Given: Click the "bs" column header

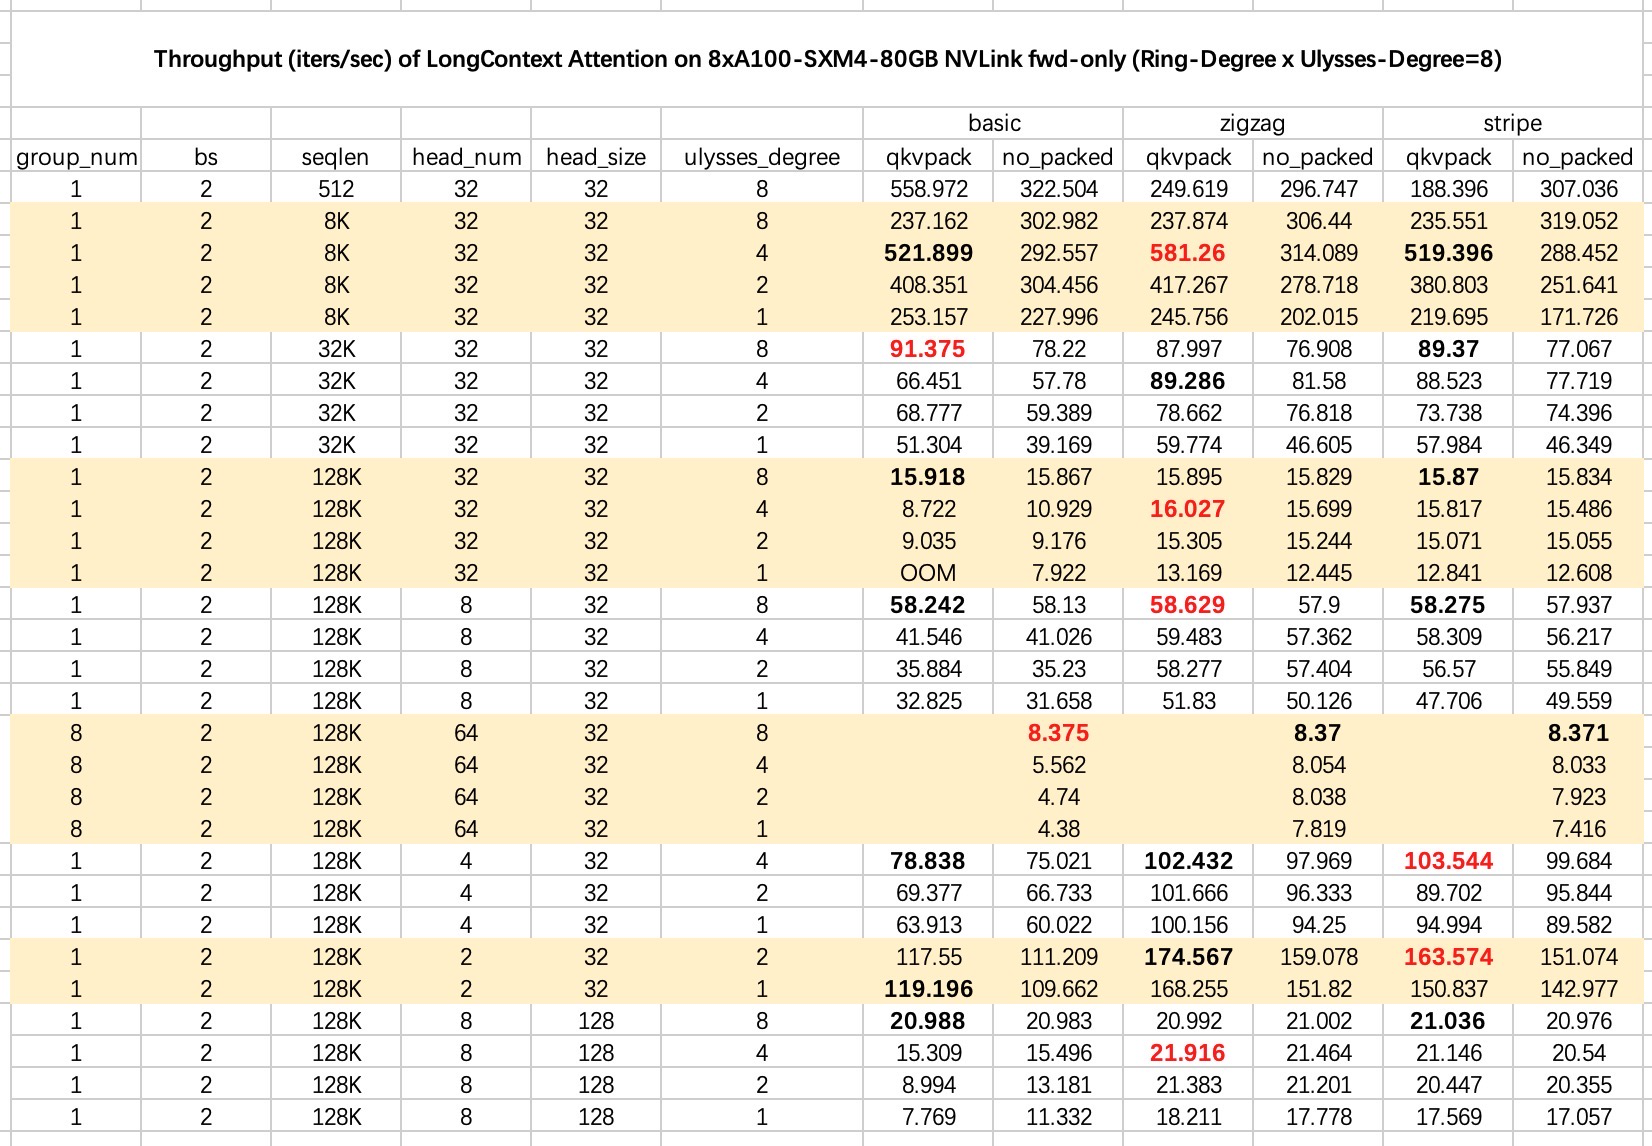Looking at the screenshot, I should click(206, 157).
